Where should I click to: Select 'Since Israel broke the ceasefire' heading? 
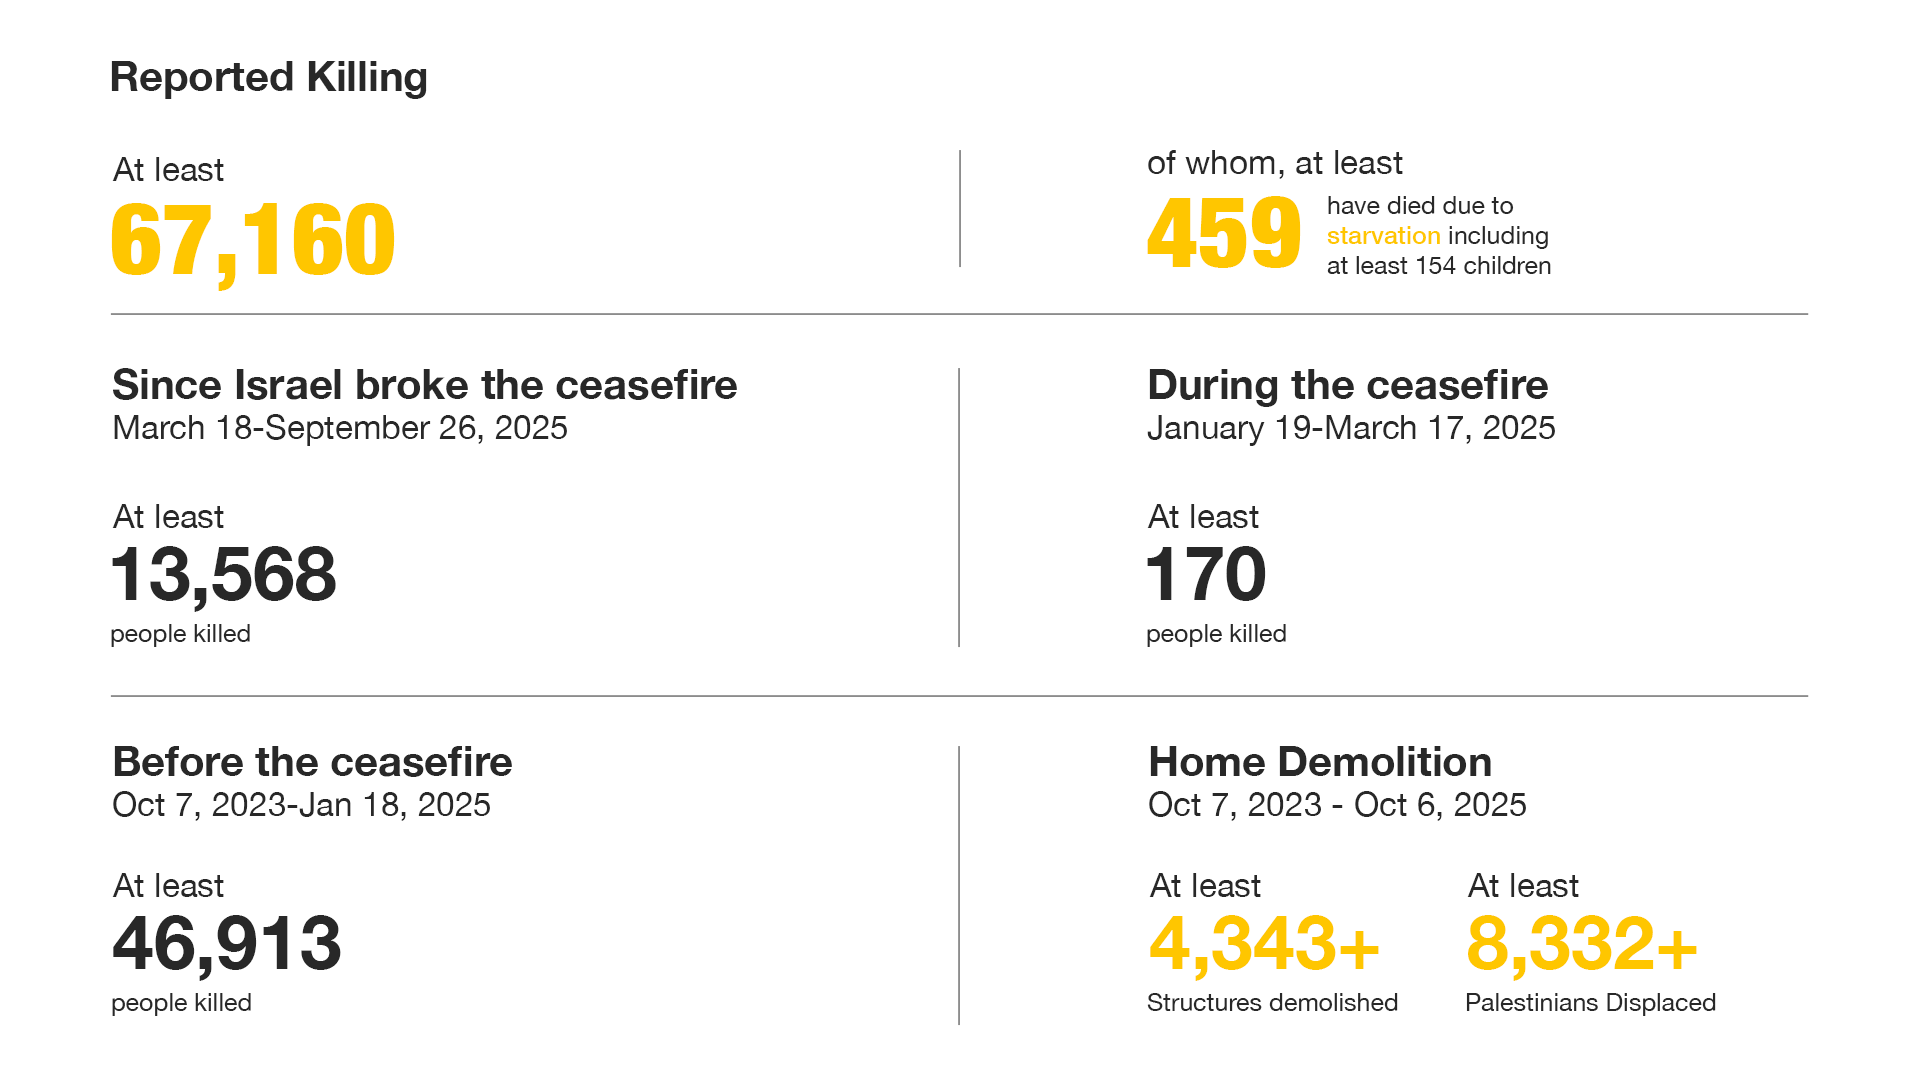click(424, 385)
